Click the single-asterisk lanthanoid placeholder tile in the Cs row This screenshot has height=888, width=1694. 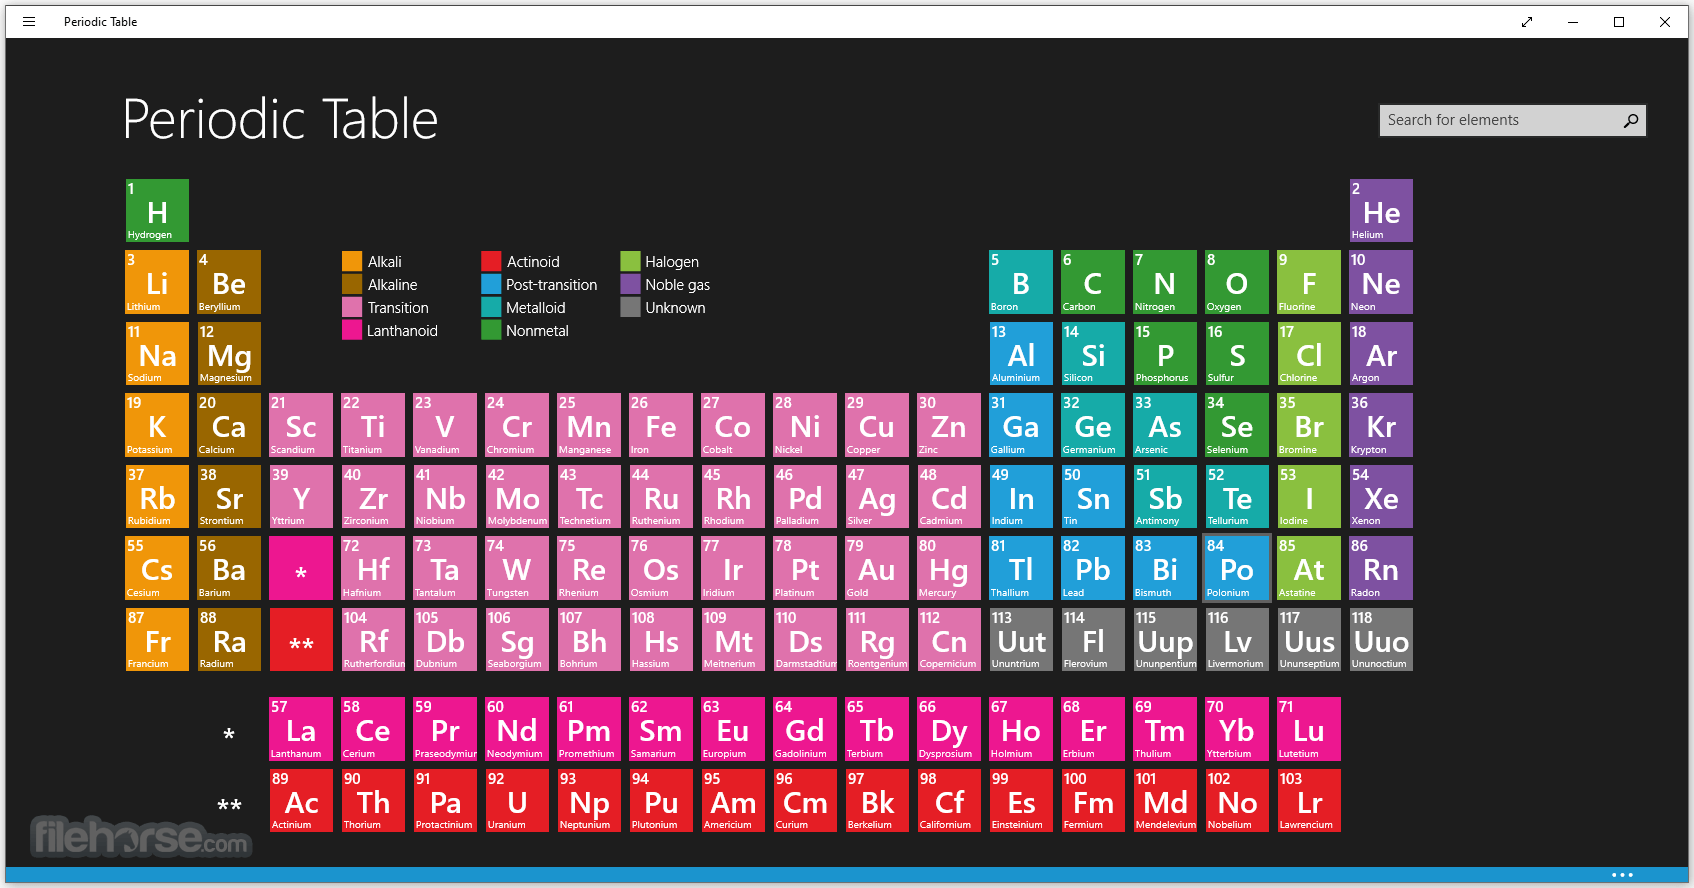[301, 568]
